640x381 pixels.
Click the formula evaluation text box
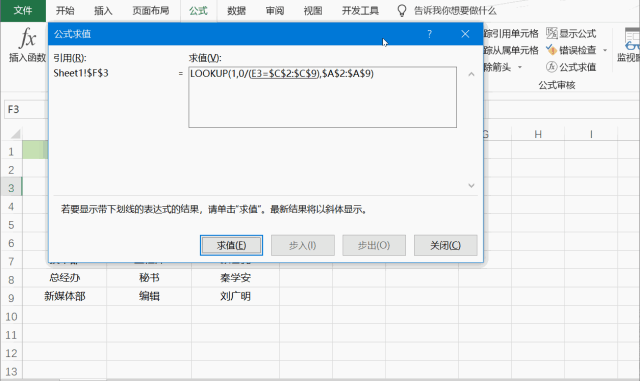[x=322, y=97]
